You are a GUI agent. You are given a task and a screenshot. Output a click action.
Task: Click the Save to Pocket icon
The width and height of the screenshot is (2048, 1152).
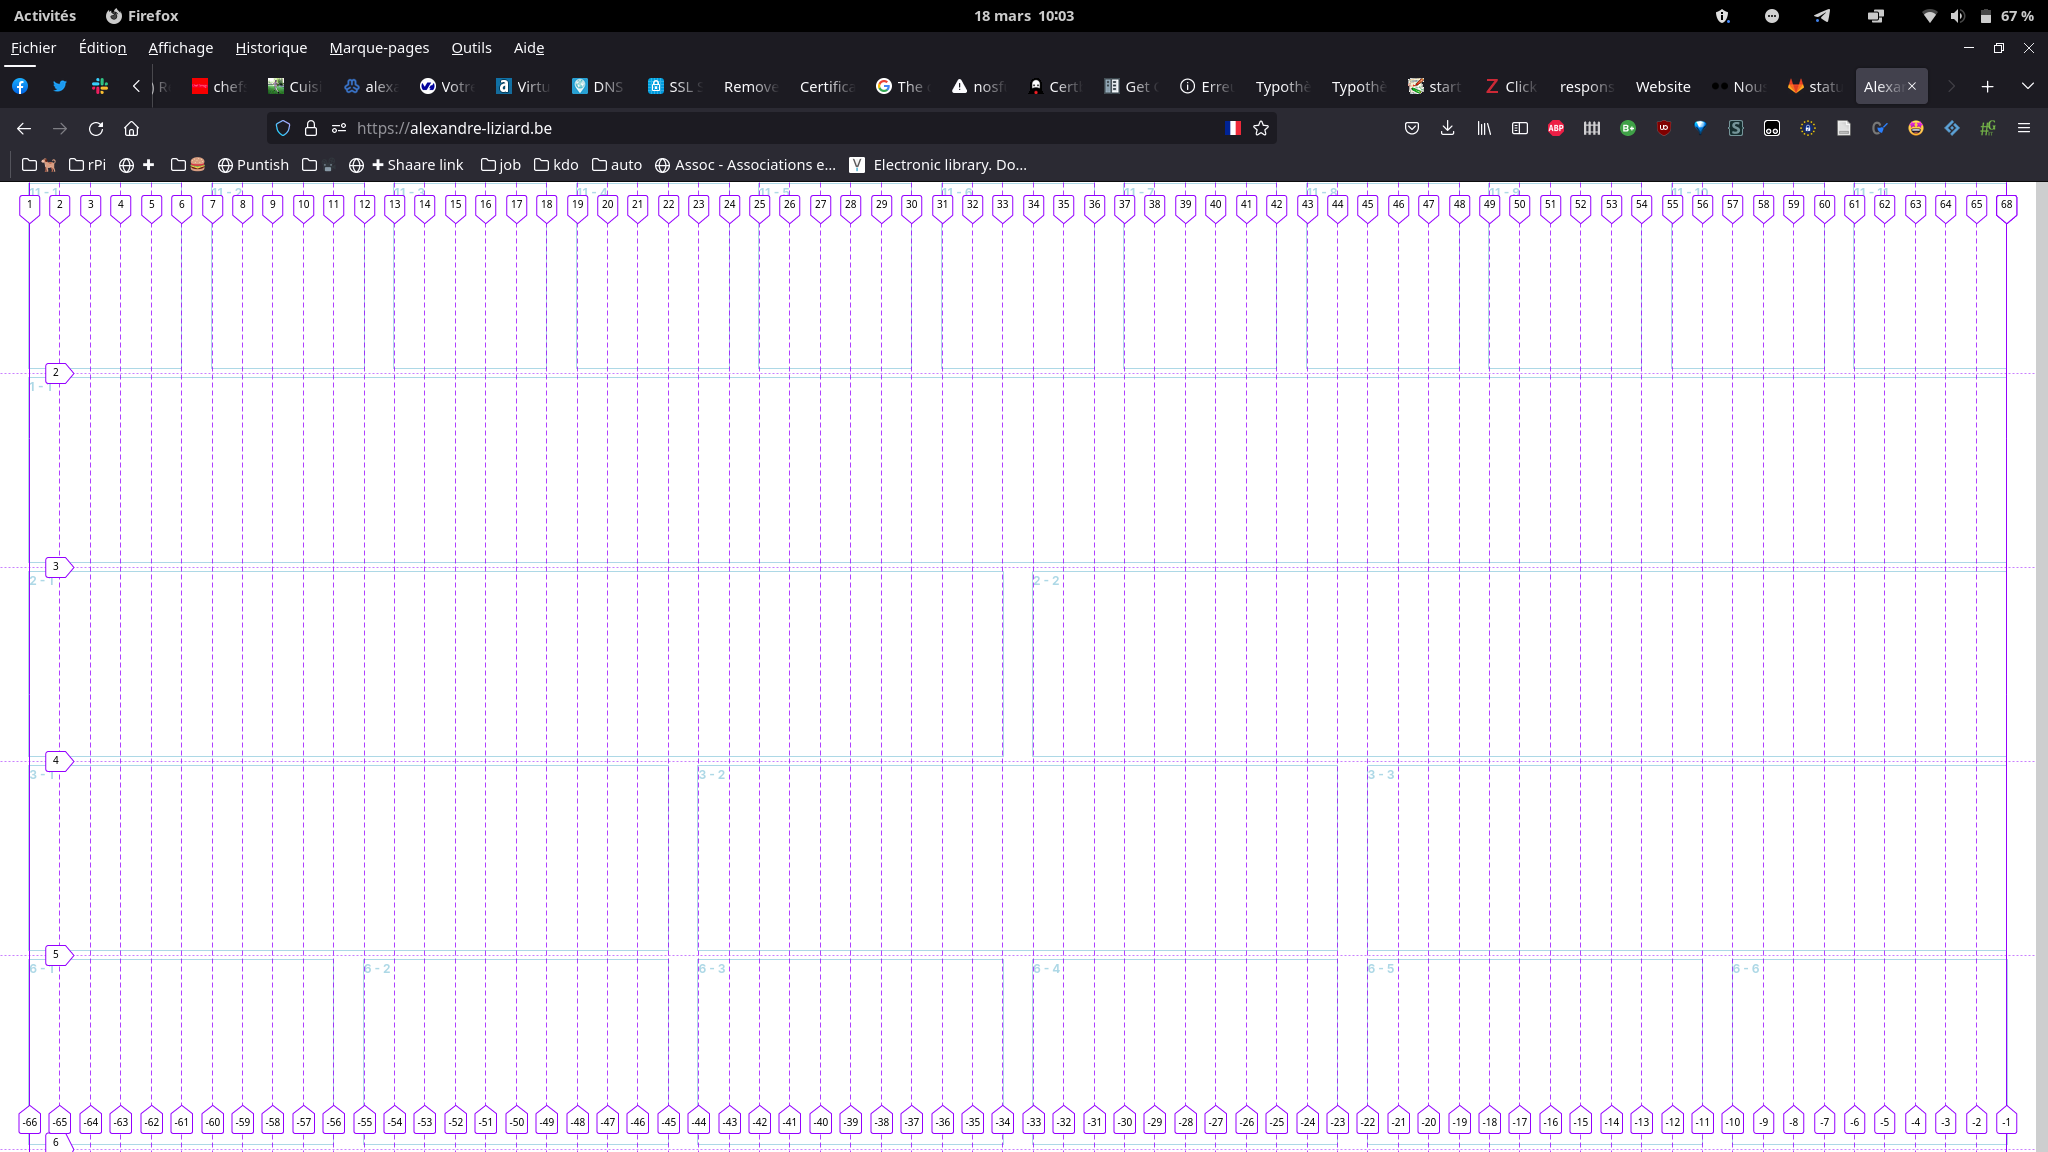click(x=1412, y=128)
